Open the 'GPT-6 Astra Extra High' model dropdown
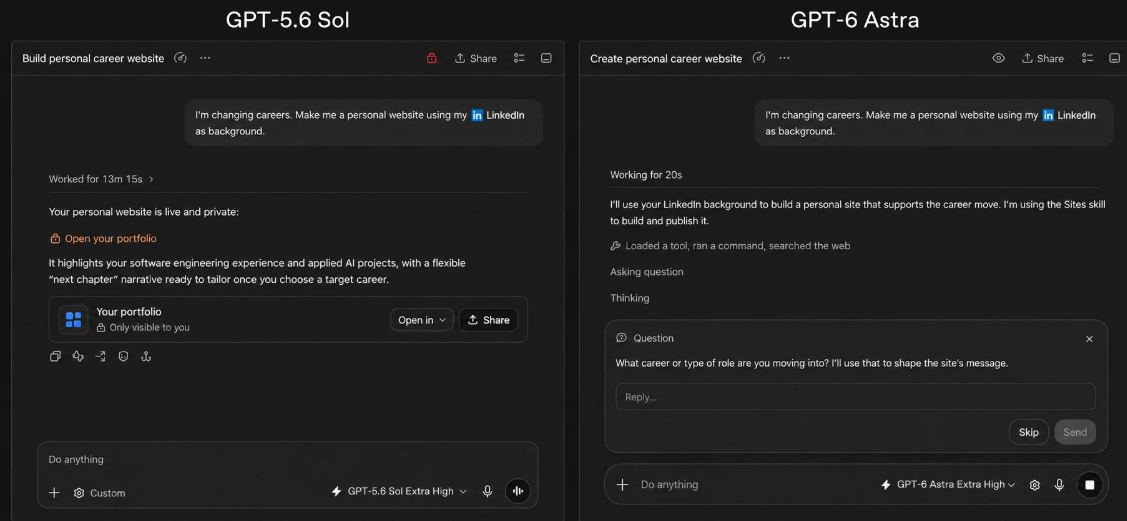 pyautogui.click(x=948, y=485)
